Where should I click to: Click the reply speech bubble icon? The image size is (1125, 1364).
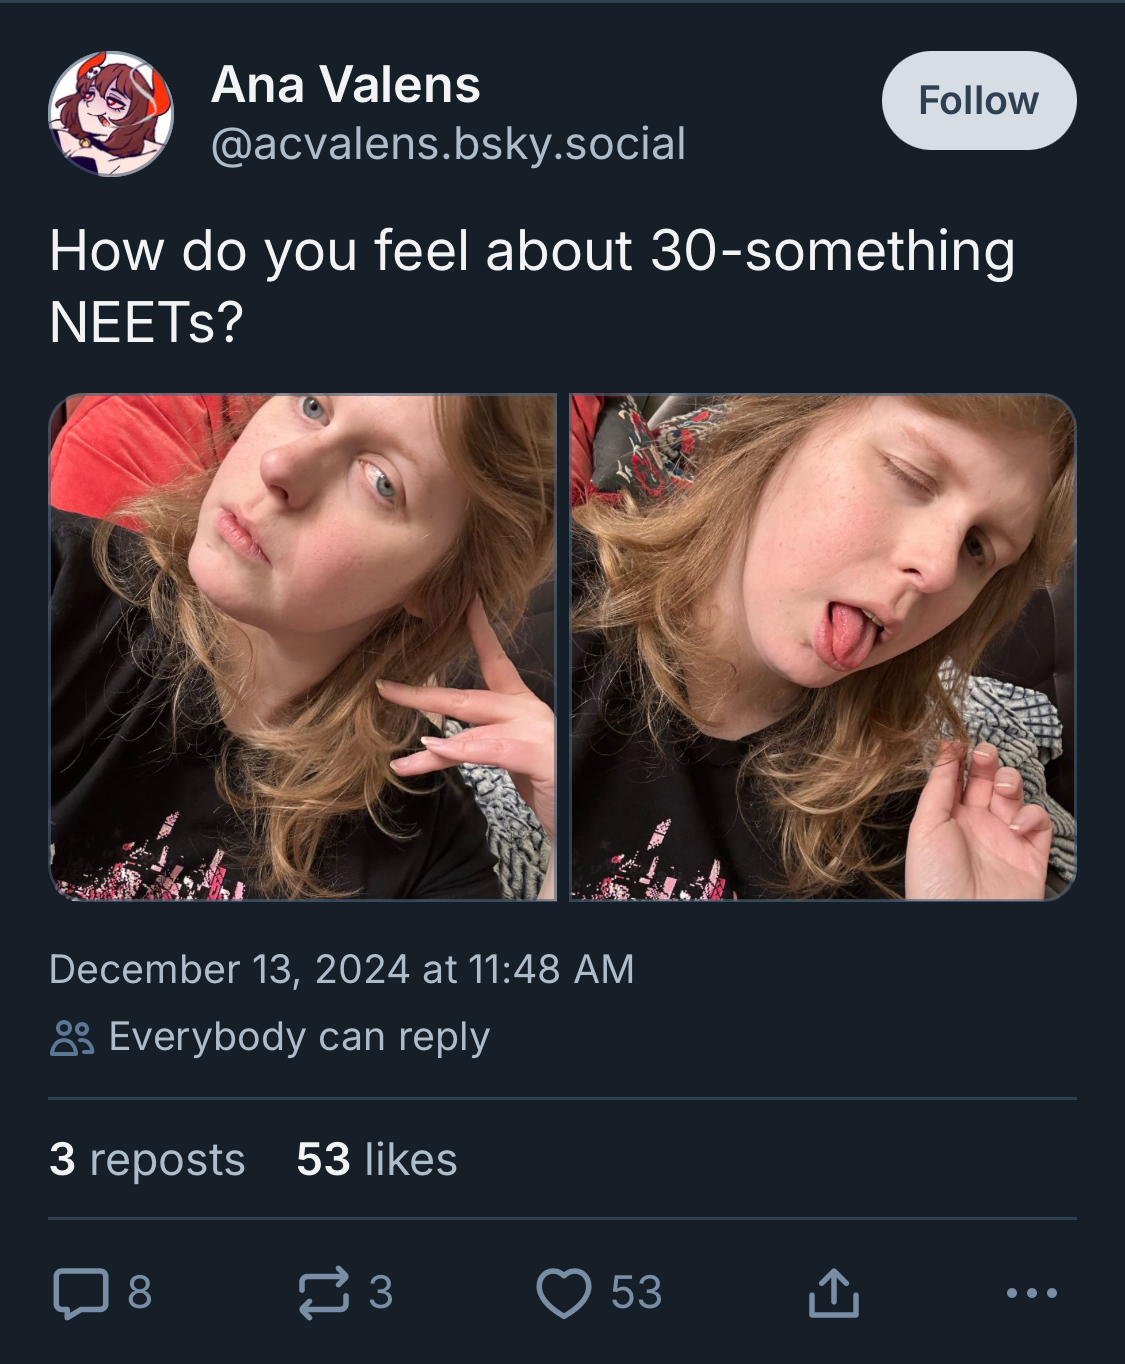tap(80, 1292)
